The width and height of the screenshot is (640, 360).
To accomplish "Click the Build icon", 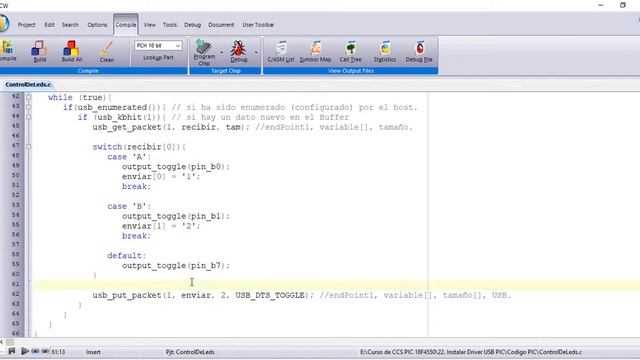I will point(39,51).
